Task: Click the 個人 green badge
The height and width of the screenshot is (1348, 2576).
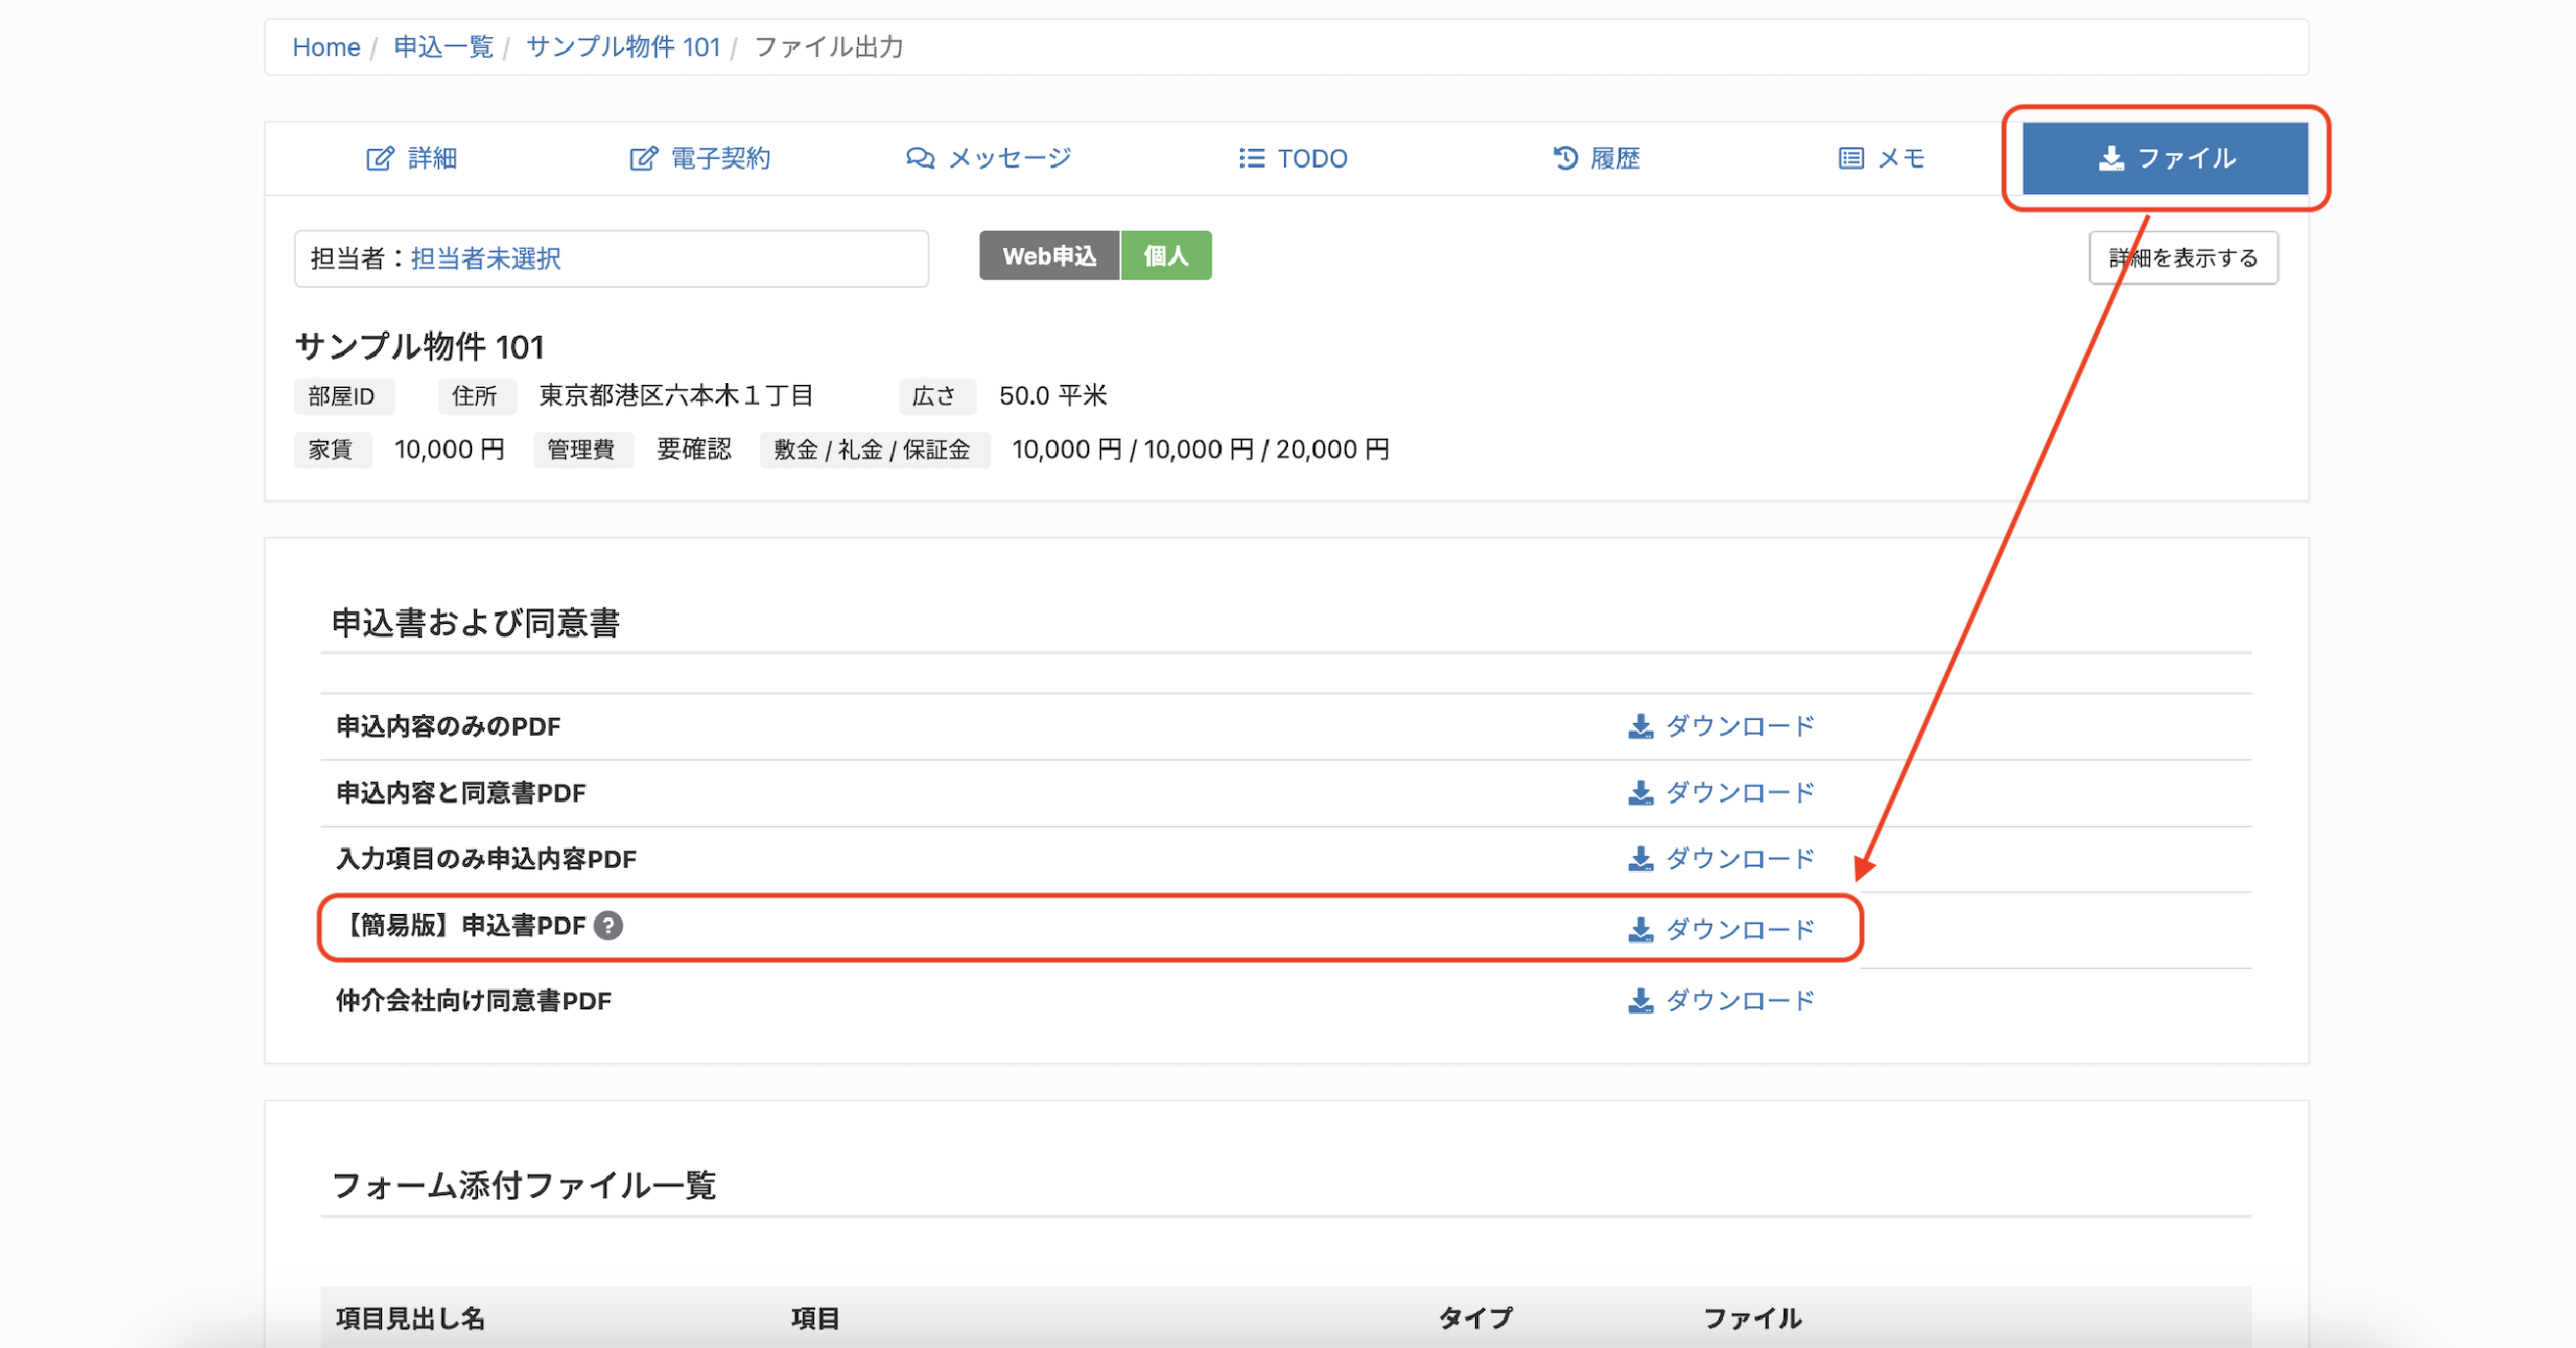Action: coord(1166,256)
